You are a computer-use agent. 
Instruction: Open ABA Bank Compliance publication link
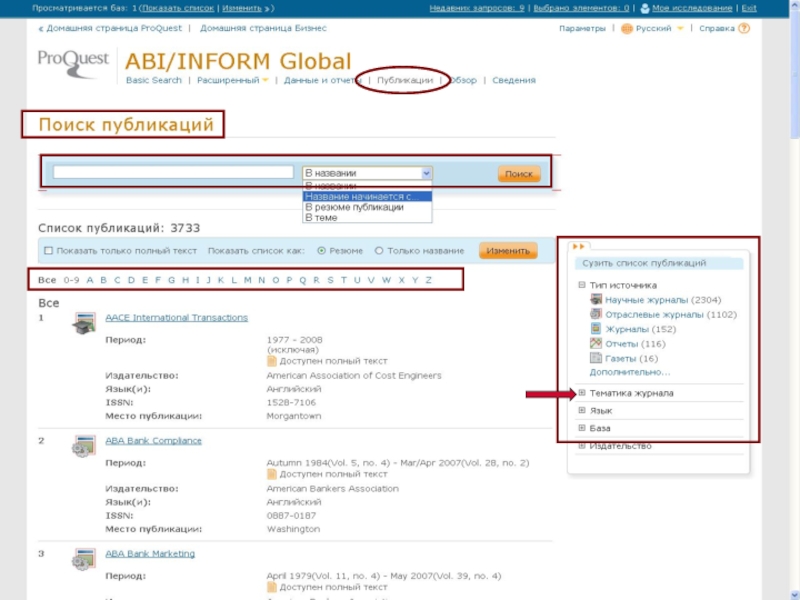coord(153,440)
